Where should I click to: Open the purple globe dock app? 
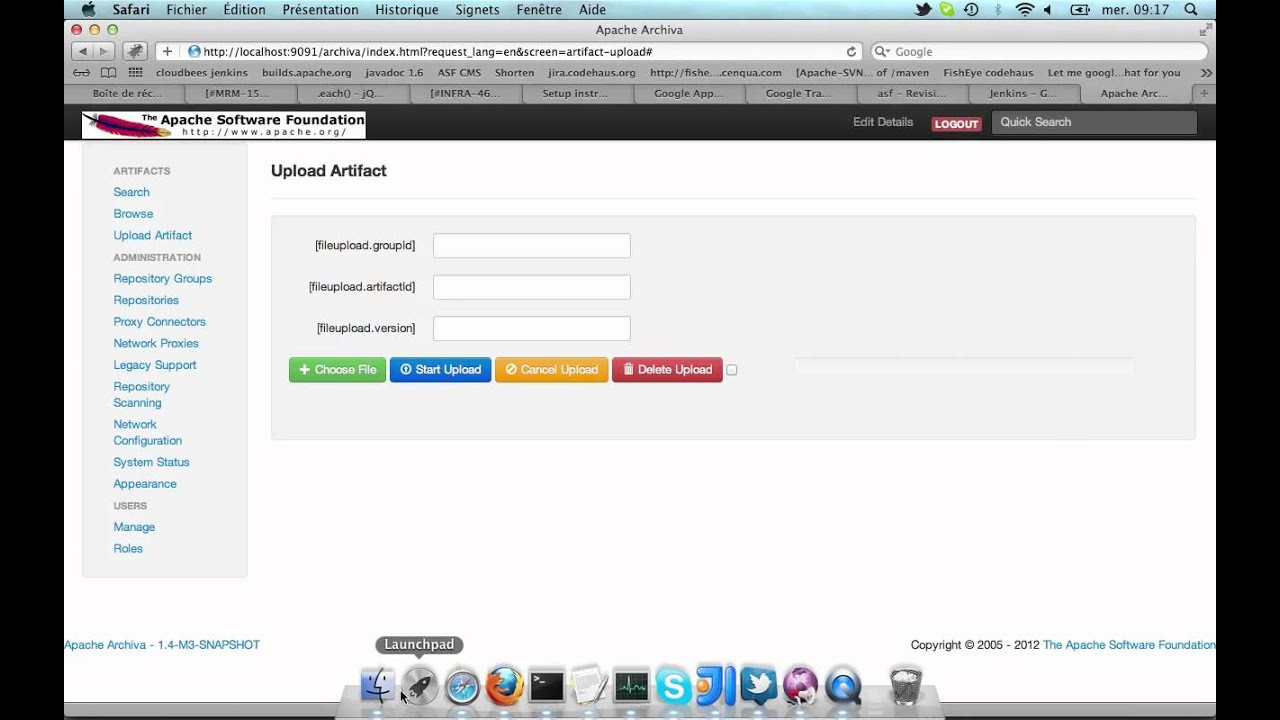pyautogui.click(x=800, y=686)
